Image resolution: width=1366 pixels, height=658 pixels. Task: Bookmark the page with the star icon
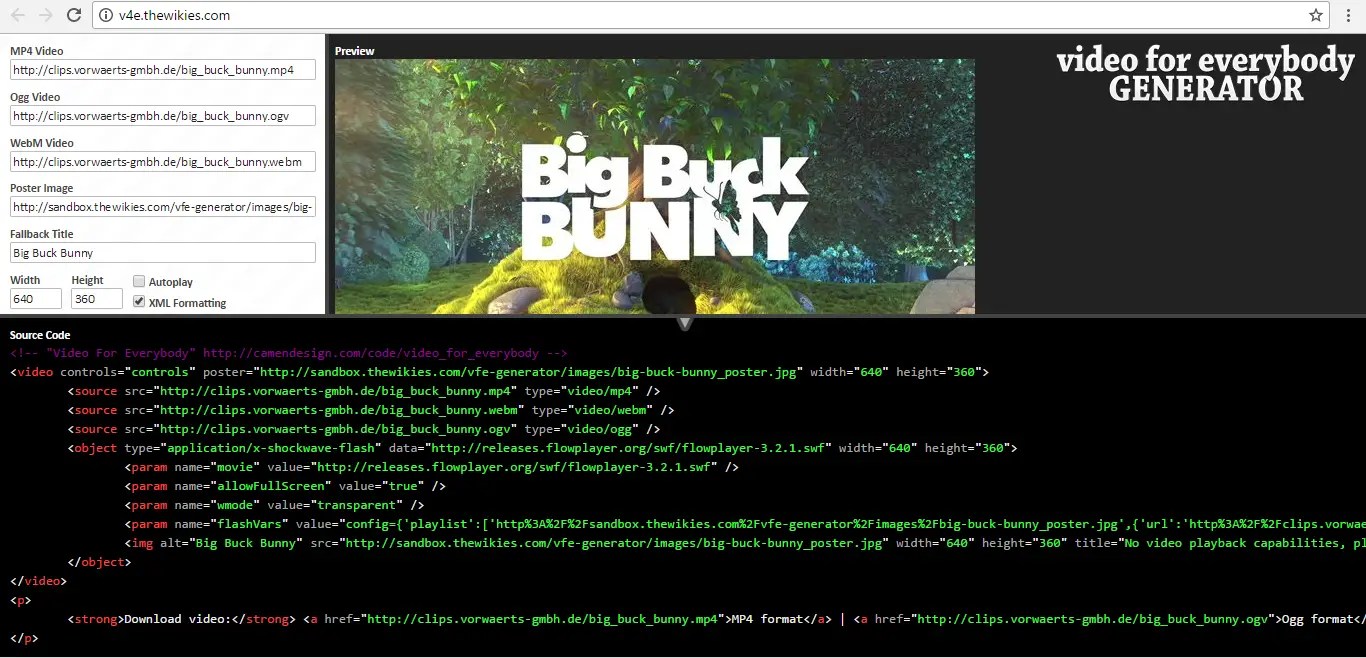tap(1318, 16)
